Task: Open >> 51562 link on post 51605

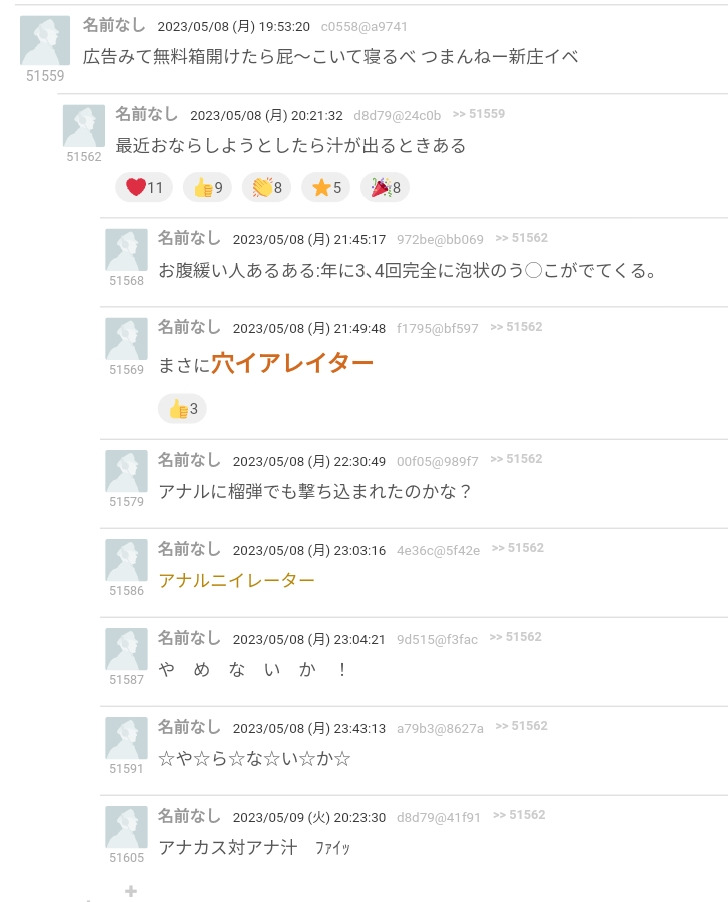Action: 519,815
